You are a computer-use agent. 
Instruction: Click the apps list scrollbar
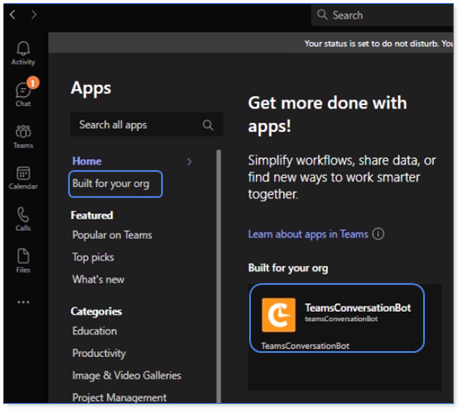[219, 276]
